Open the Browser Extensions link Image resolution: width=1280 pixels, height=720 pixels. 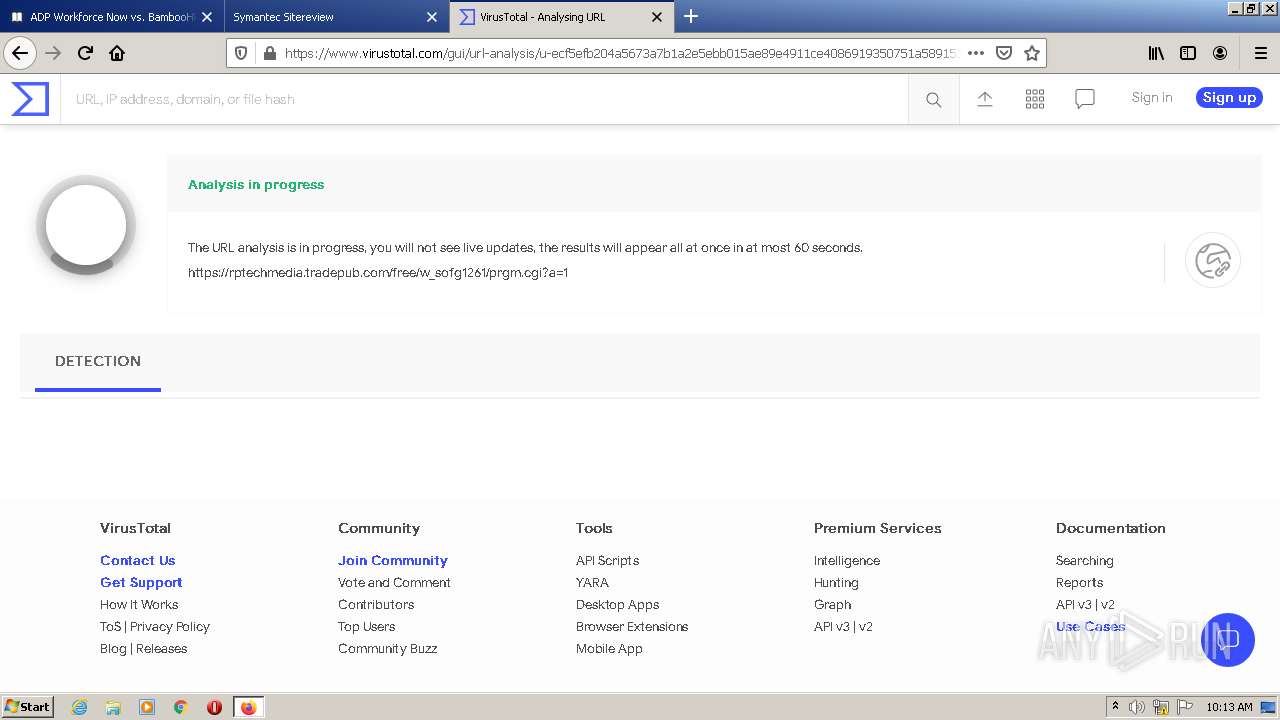[x=632, y=626]
